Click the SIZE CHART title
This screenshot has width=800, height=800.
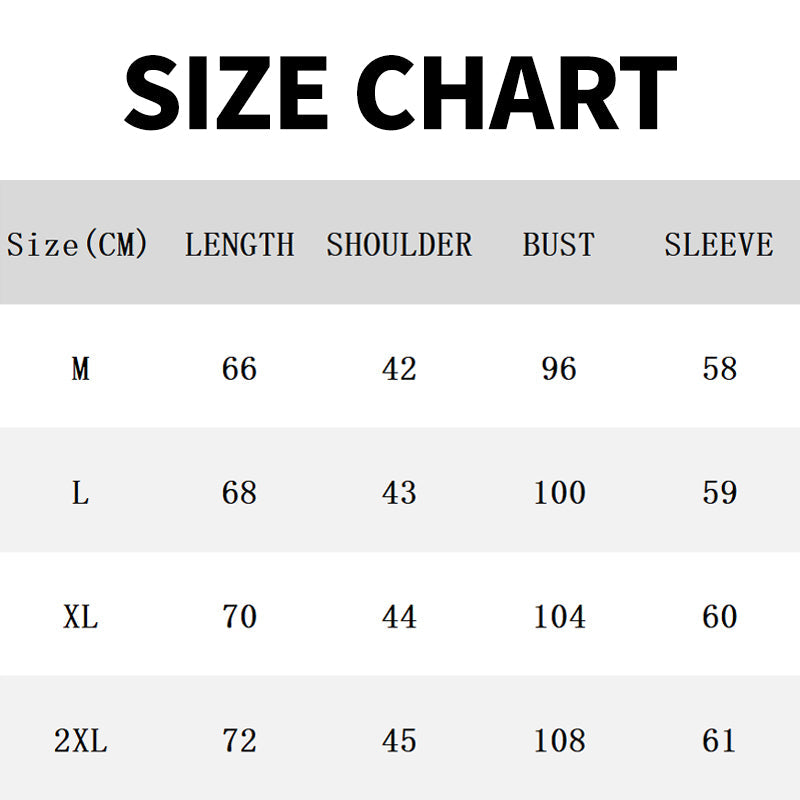pos(400,90)
